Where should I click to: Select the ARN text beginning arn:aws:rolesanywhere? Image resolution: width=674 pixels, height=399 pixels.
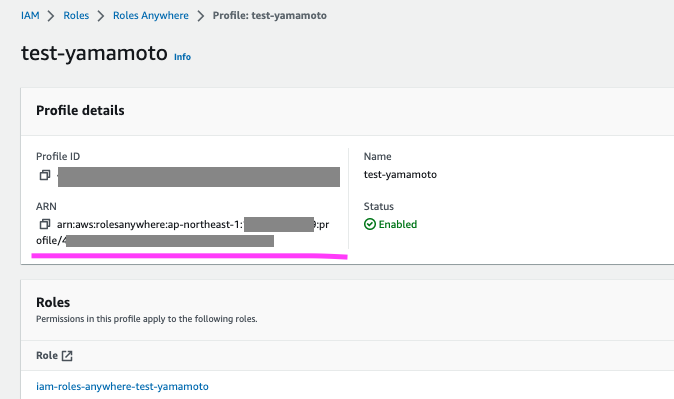(x=183, y=232)
